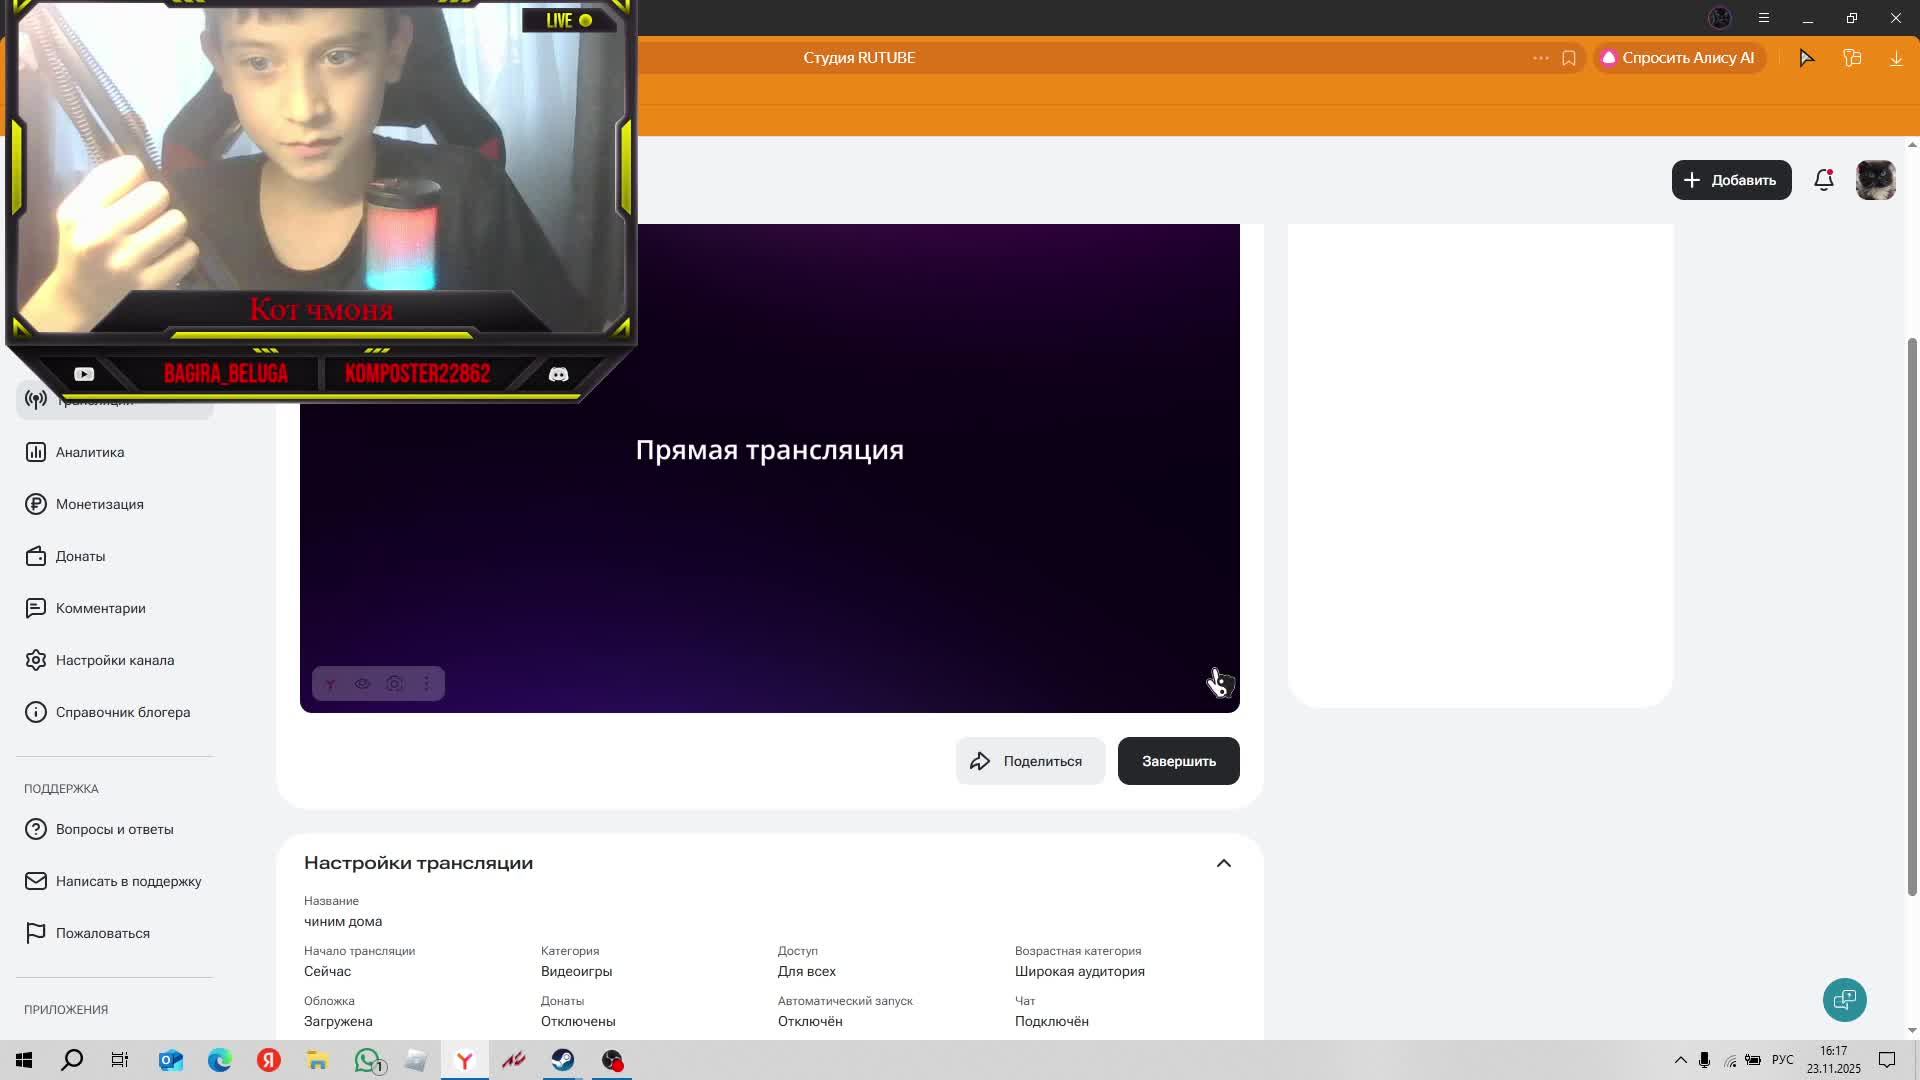Click the page vertical scrollbar
This screenshot has width=1920, height=1080.
pos(1912,615)
